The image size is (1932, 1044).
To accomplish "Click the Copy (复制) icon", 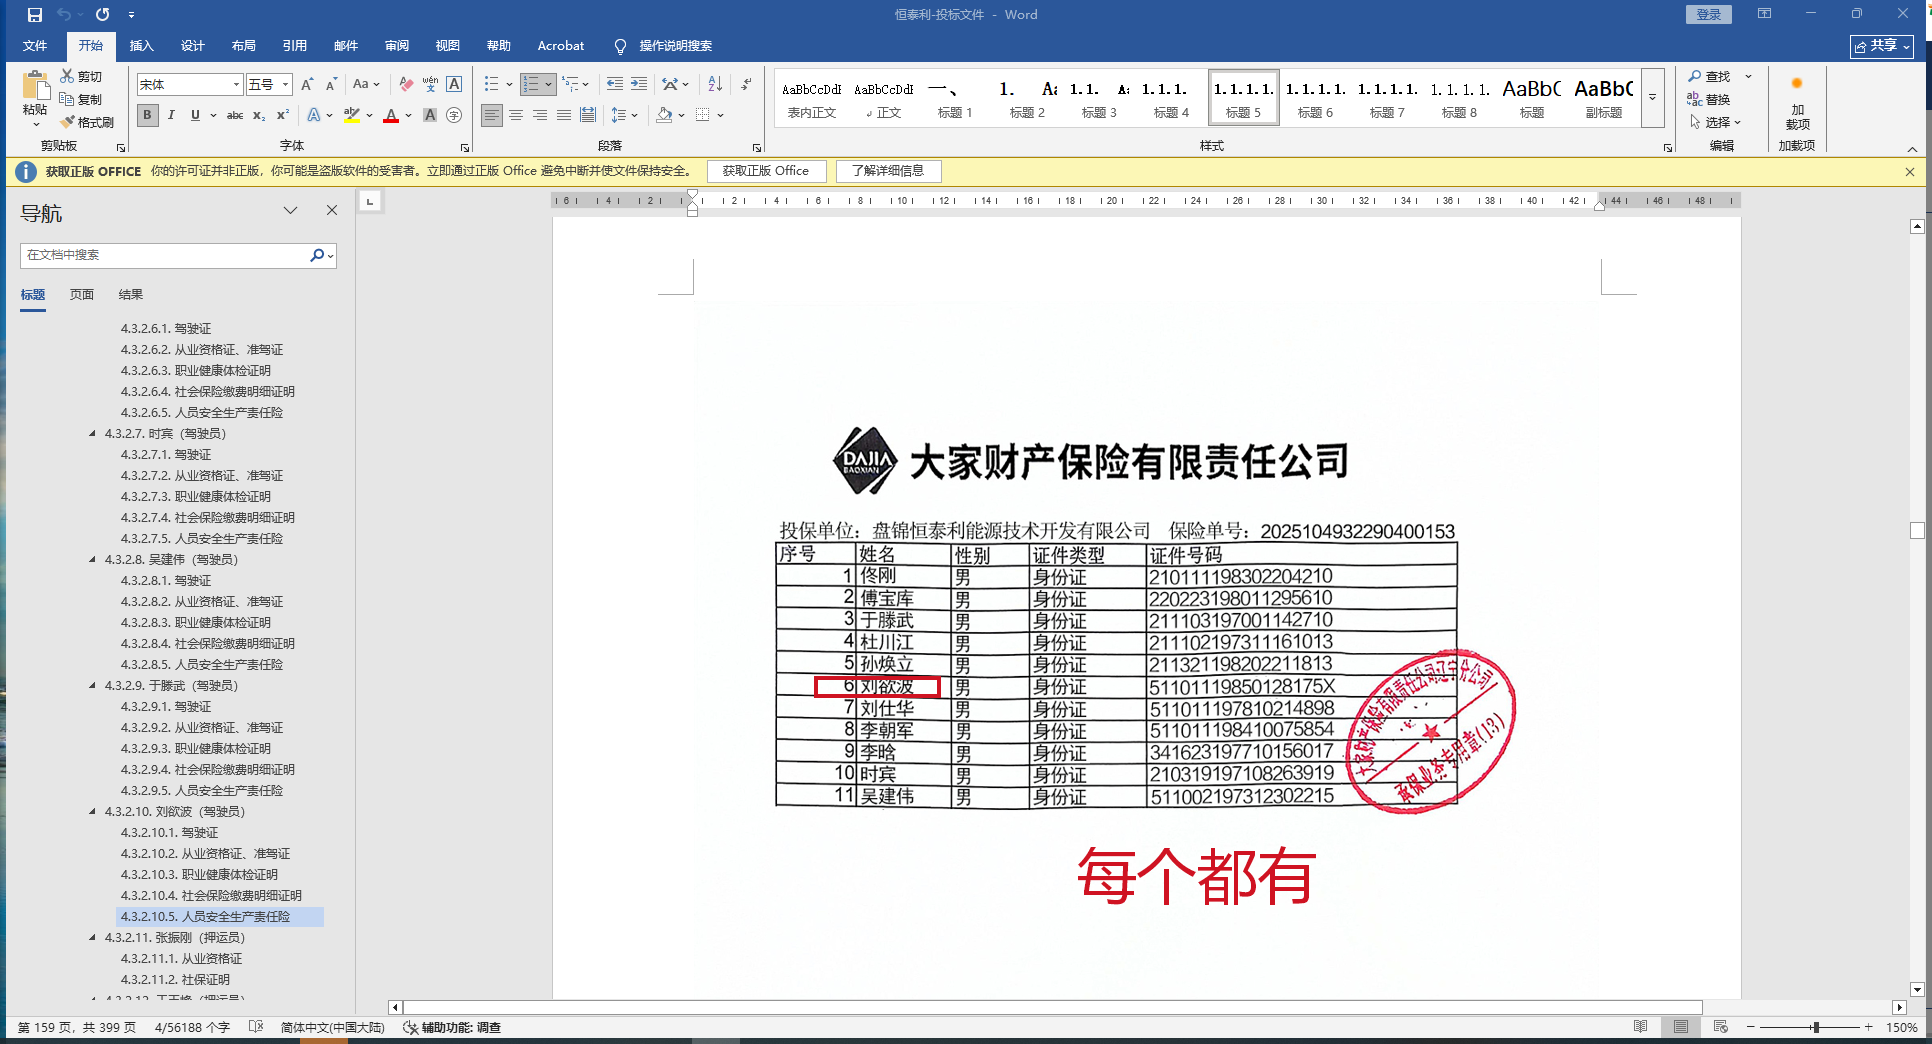I will coord(67,99).
